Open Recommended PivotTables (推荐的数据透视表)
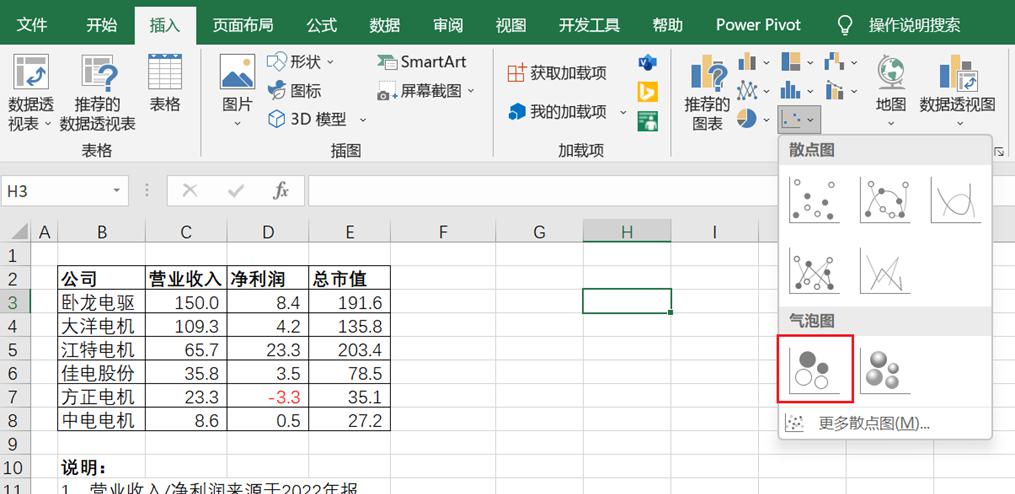This screenshot has height=494, width=1015. [x=98, y=93]
